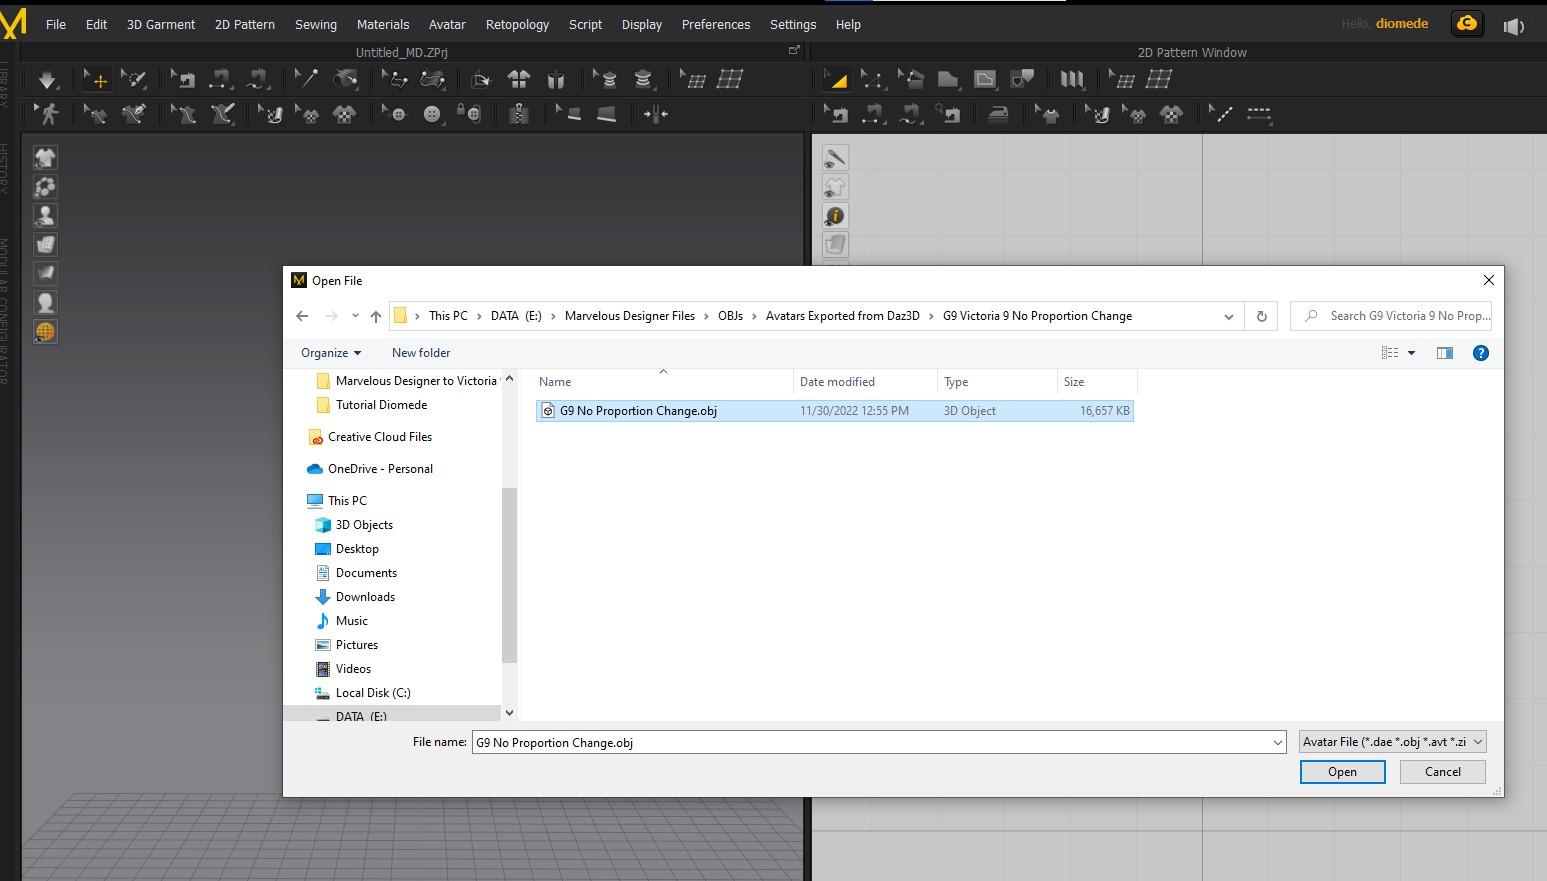
Task: Open the Help question mark in Open File dialog
Action: click(1481, 353)
